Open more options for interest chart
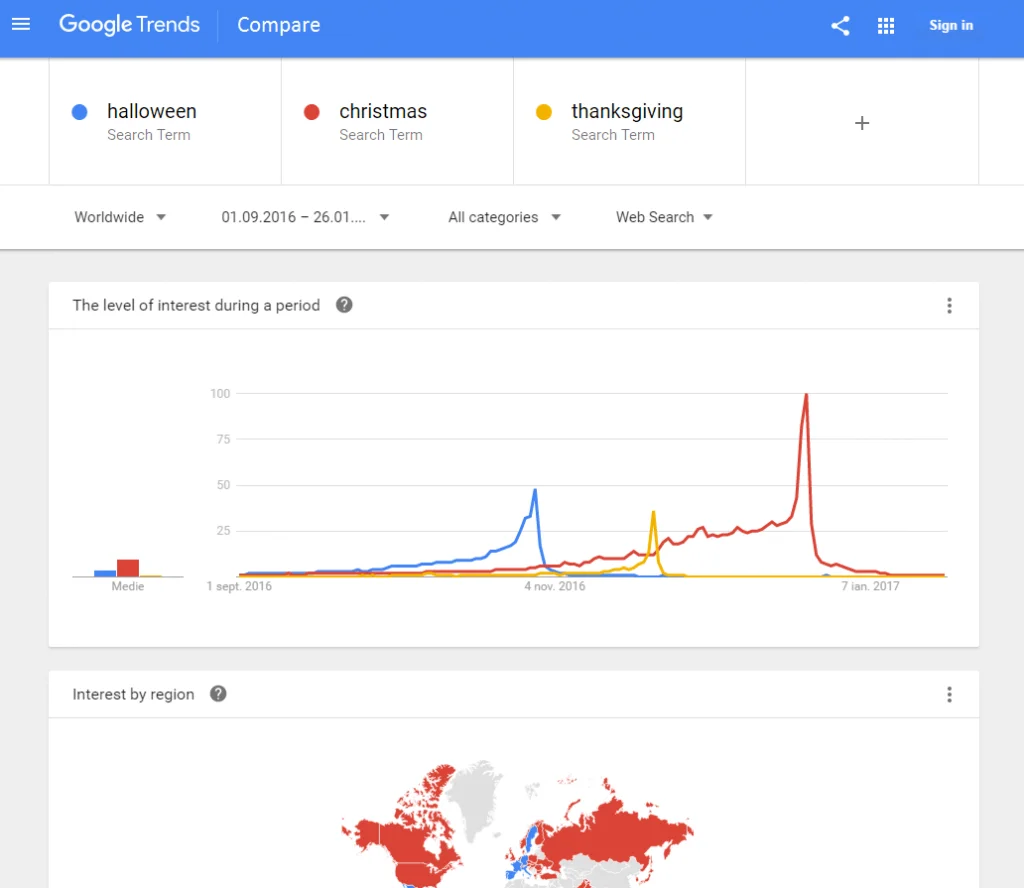The width and height of the screenshot is (1024, 888). [x=949, y=306]
